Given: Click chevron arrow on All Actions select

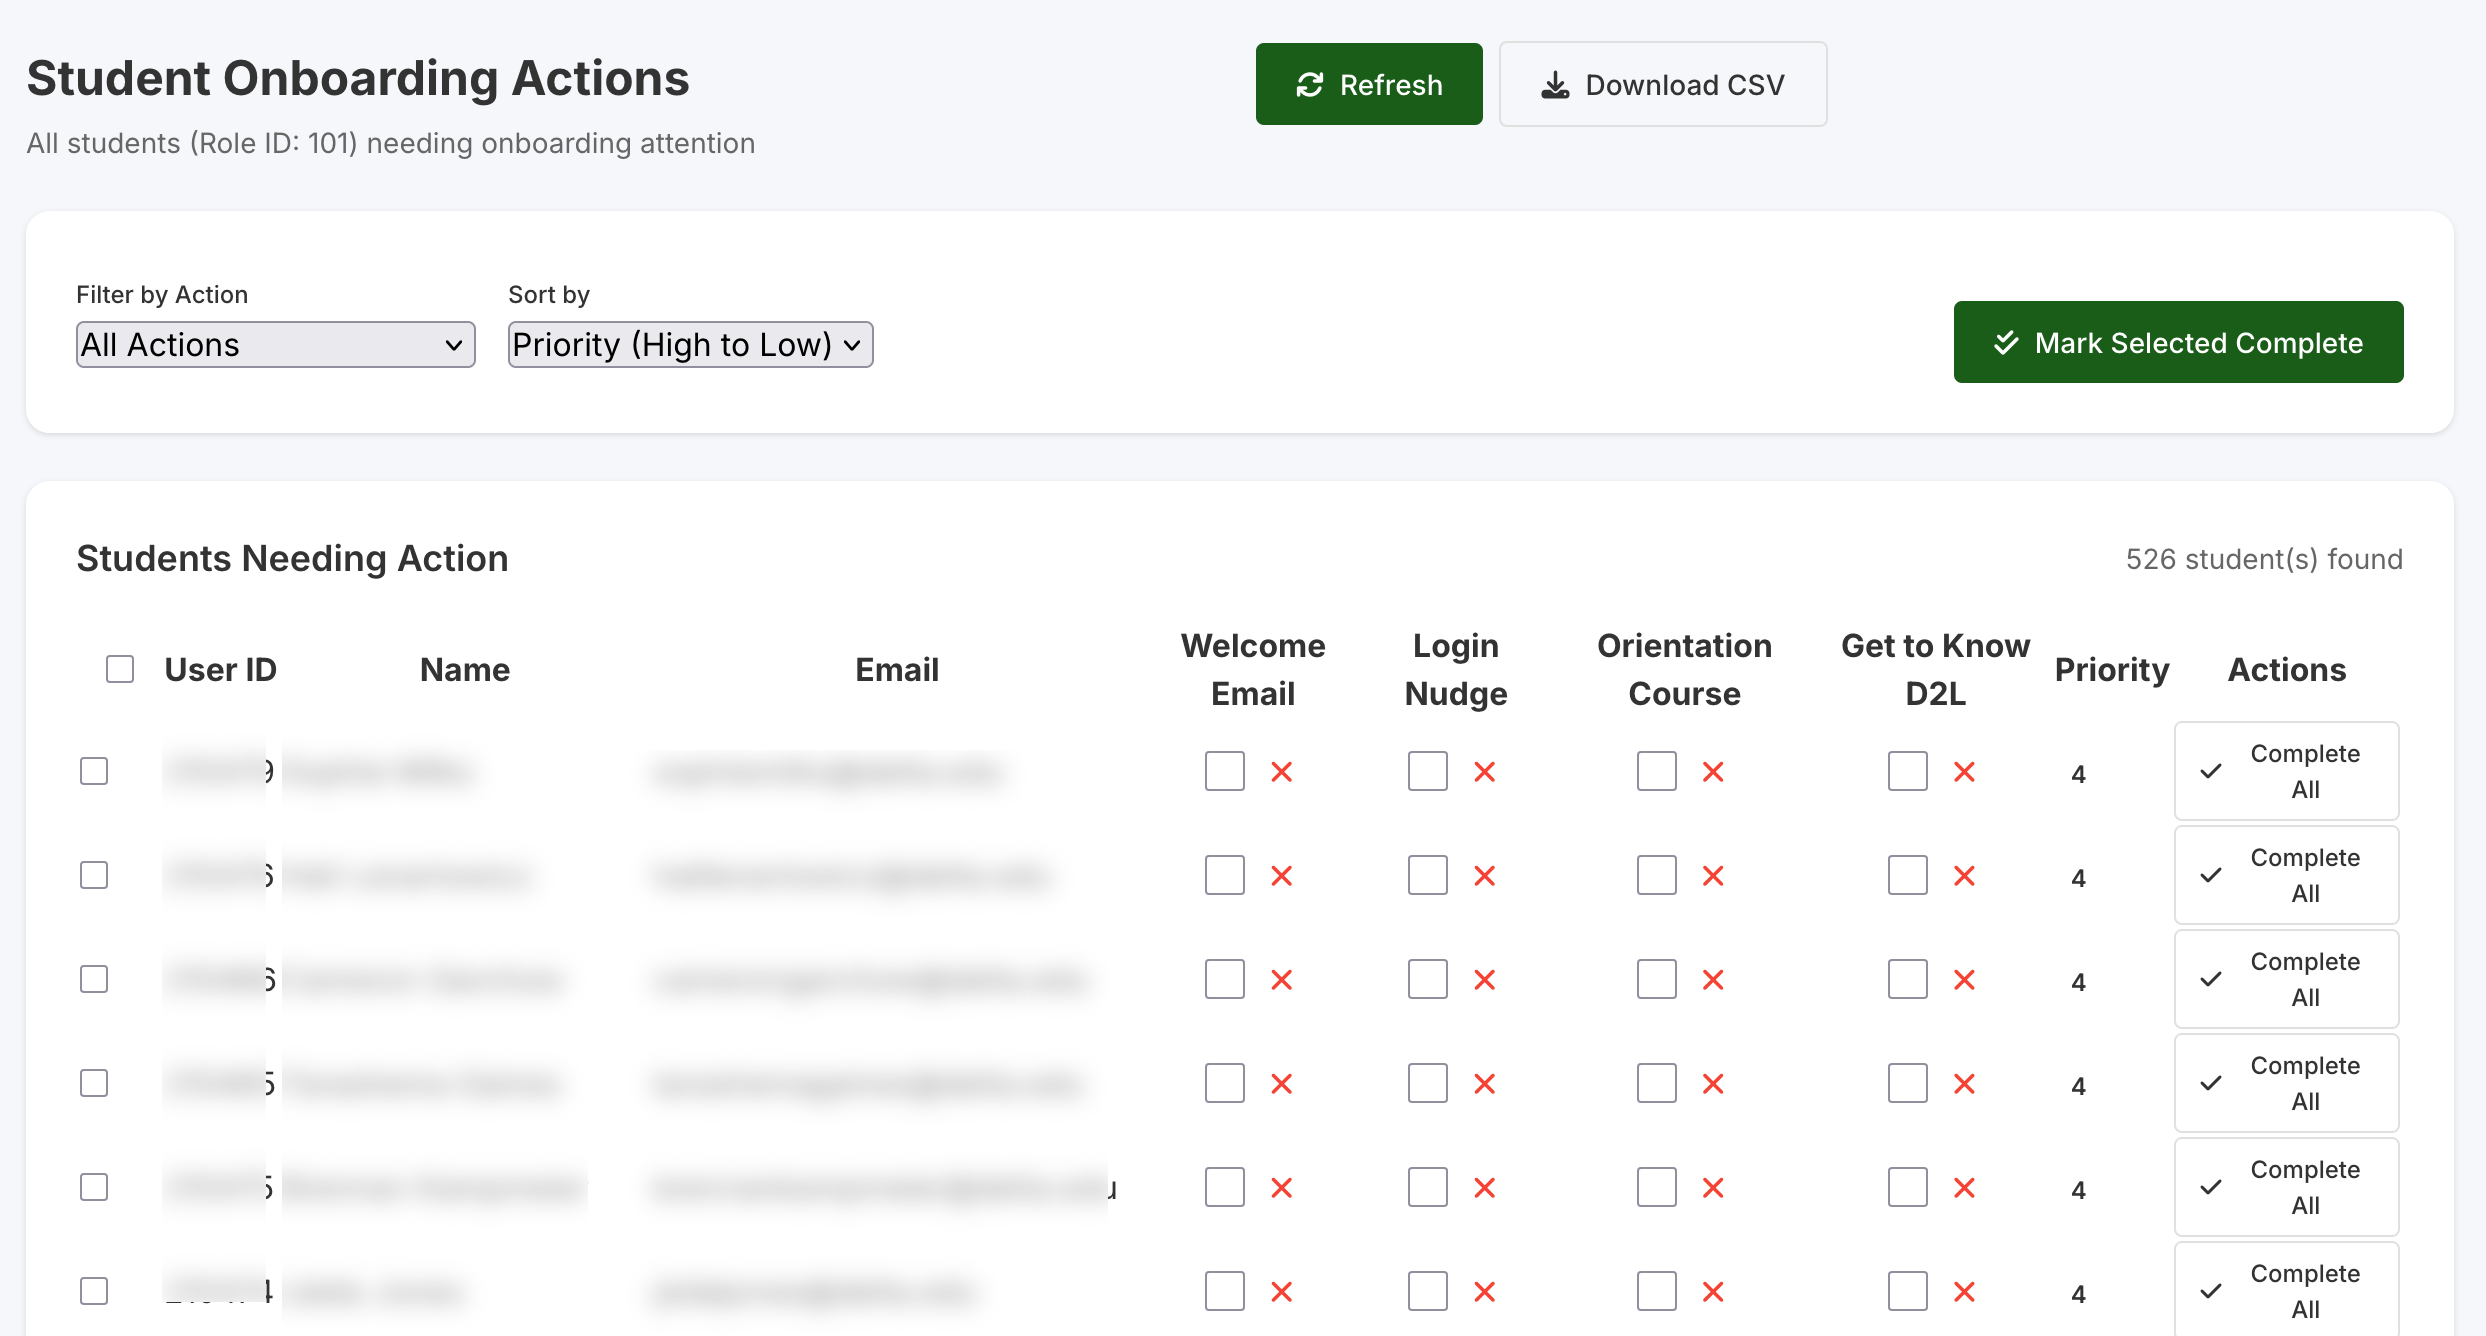Looking at the screenshot, I should click(x=453, y=346).
